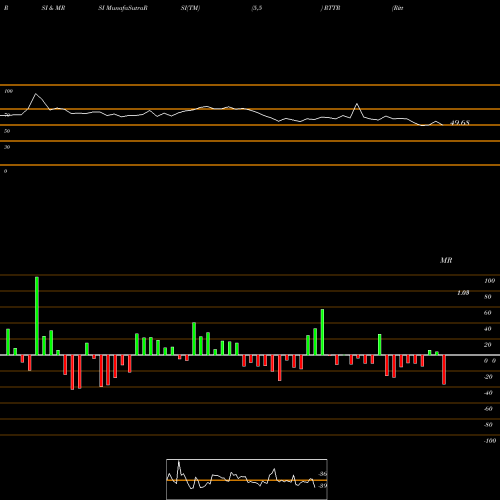The width and height of the screenshot is (500, 500).
Task: Click the -80 label on the MR axis
Action: click(x=488, y=425)
